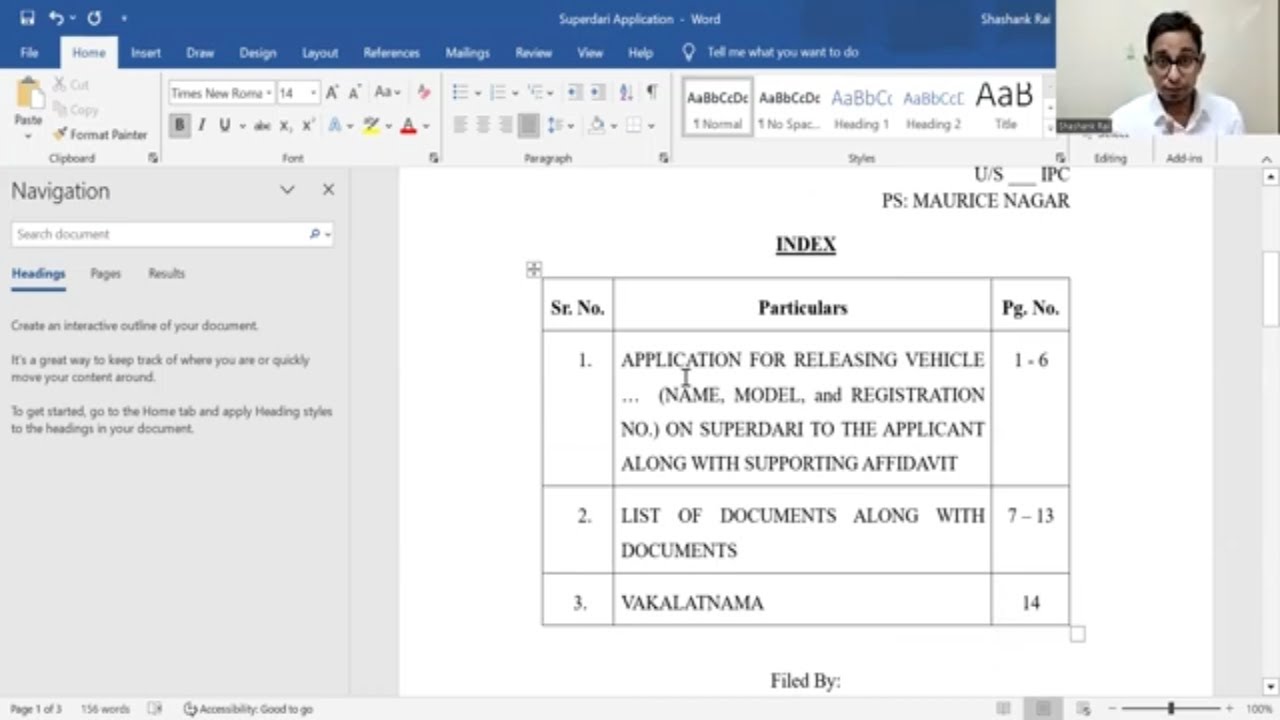Image resolution: width=1280 pixels, height=720 pixels.
Task: Toggle Italic formatting
Action: coord(202,125)
